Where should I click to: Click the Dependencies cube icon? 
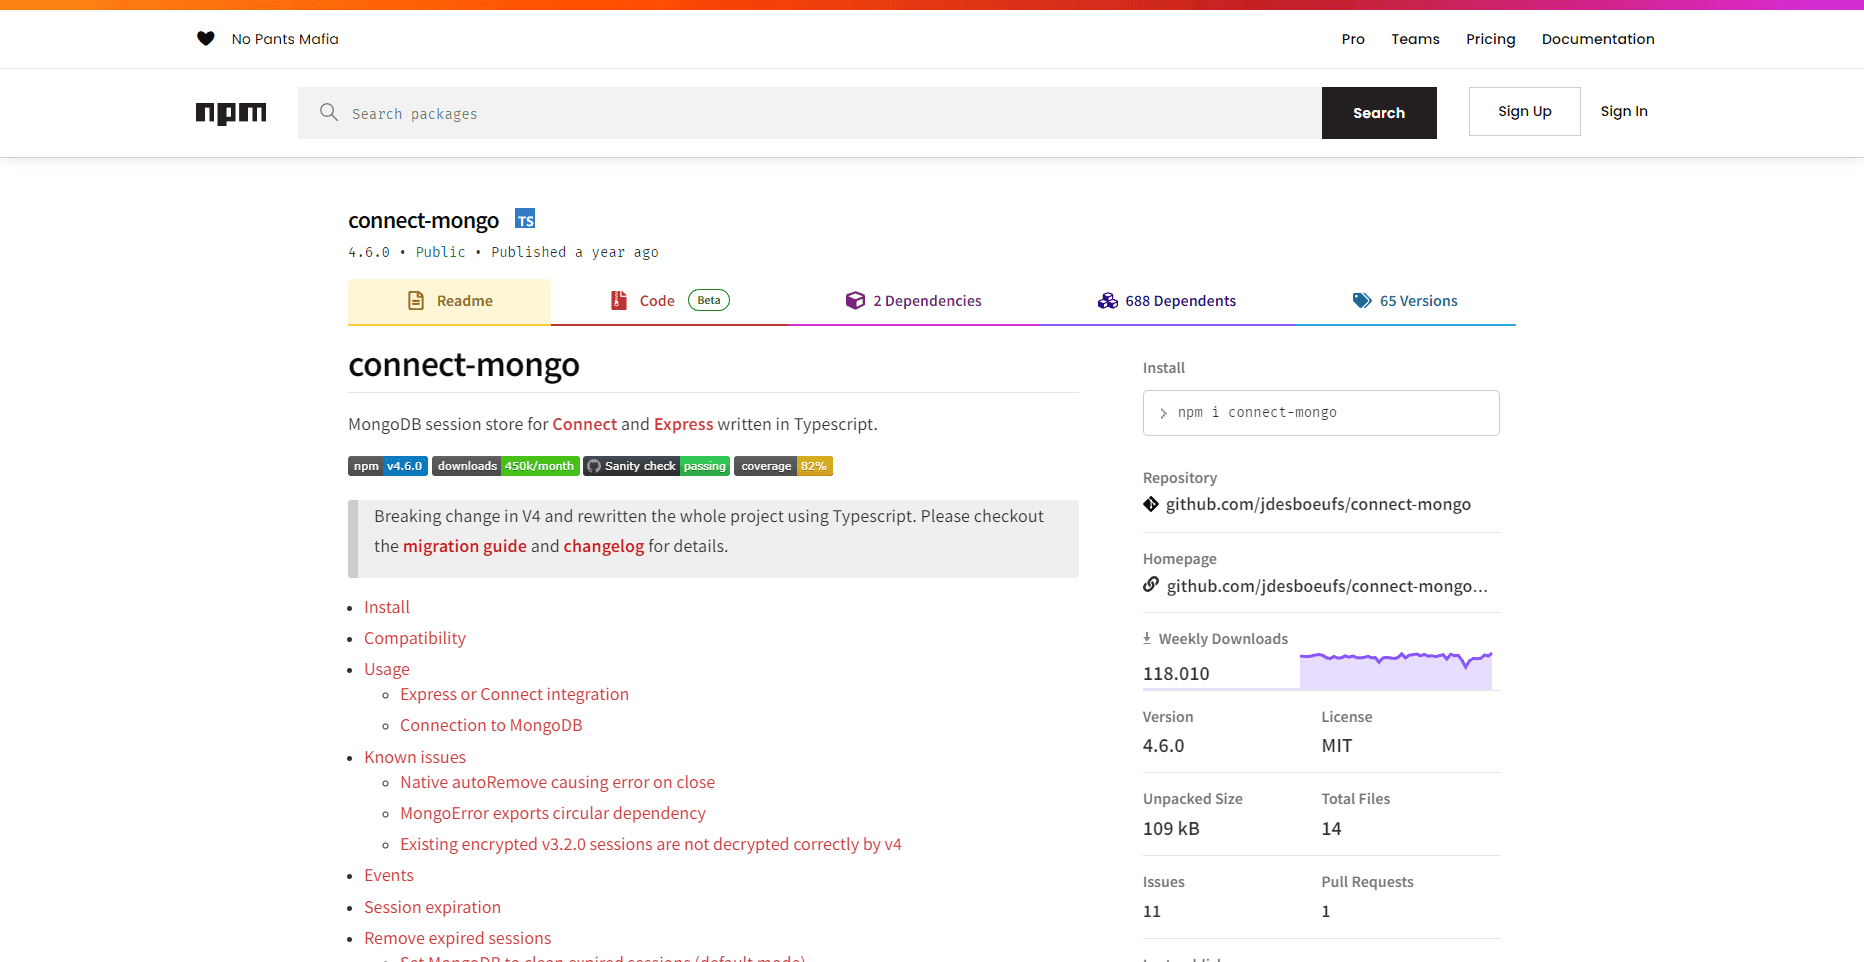(855, 301)
